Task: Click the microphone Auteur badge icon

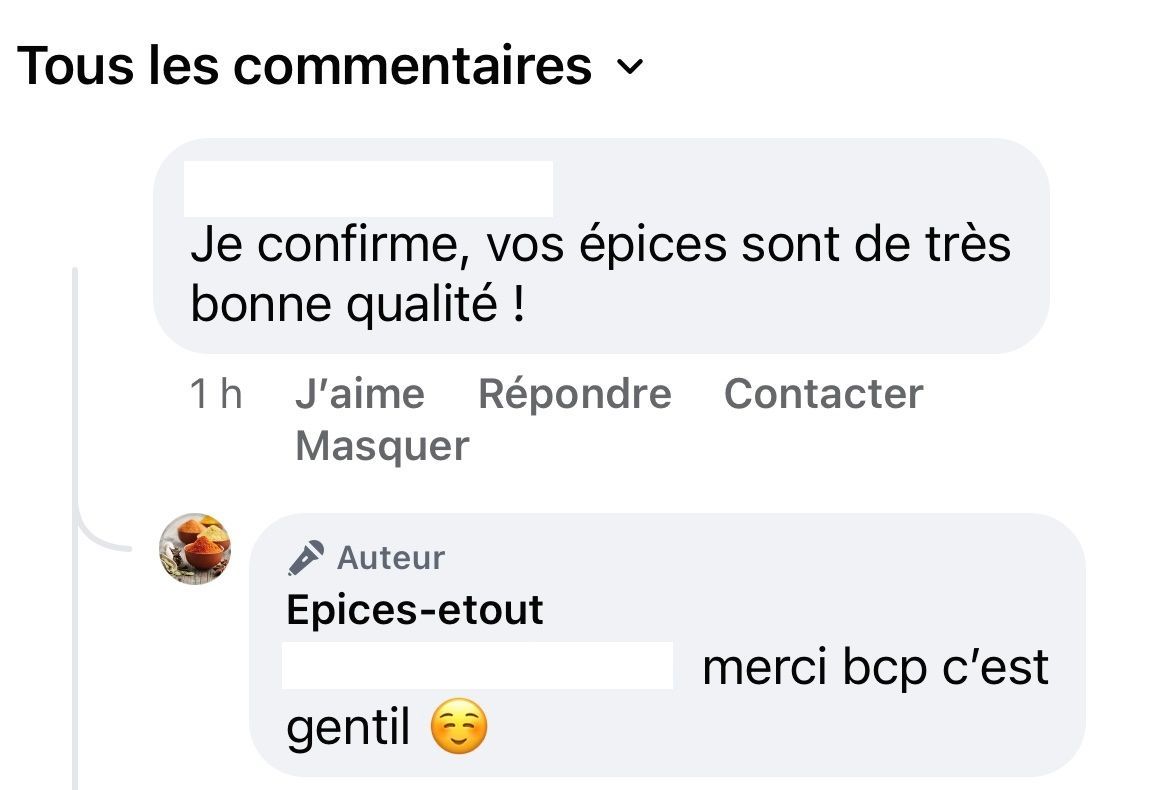Action: (x=306, y=558)
